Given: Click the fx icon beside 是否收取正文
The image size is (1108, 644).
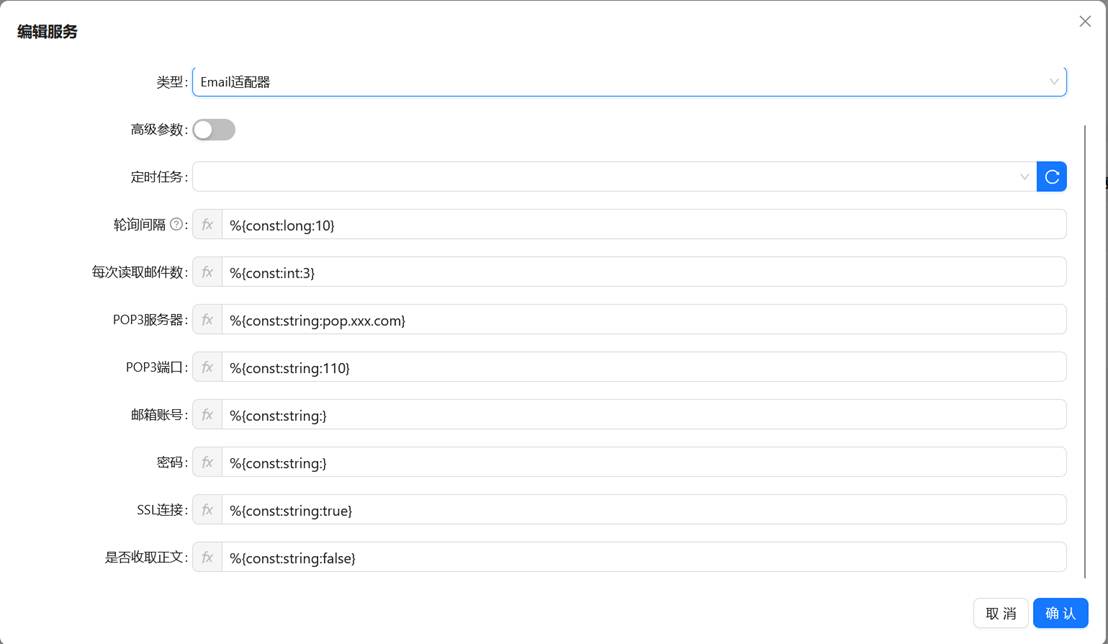Looking at the screenshot, I should coord(207,557).
